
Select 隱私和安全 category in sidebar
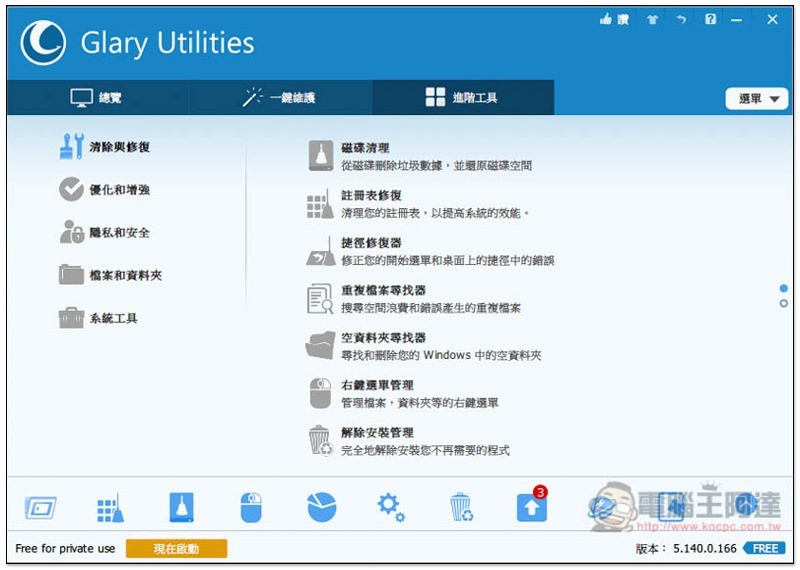pyautogui.click(x=105, y=233)
